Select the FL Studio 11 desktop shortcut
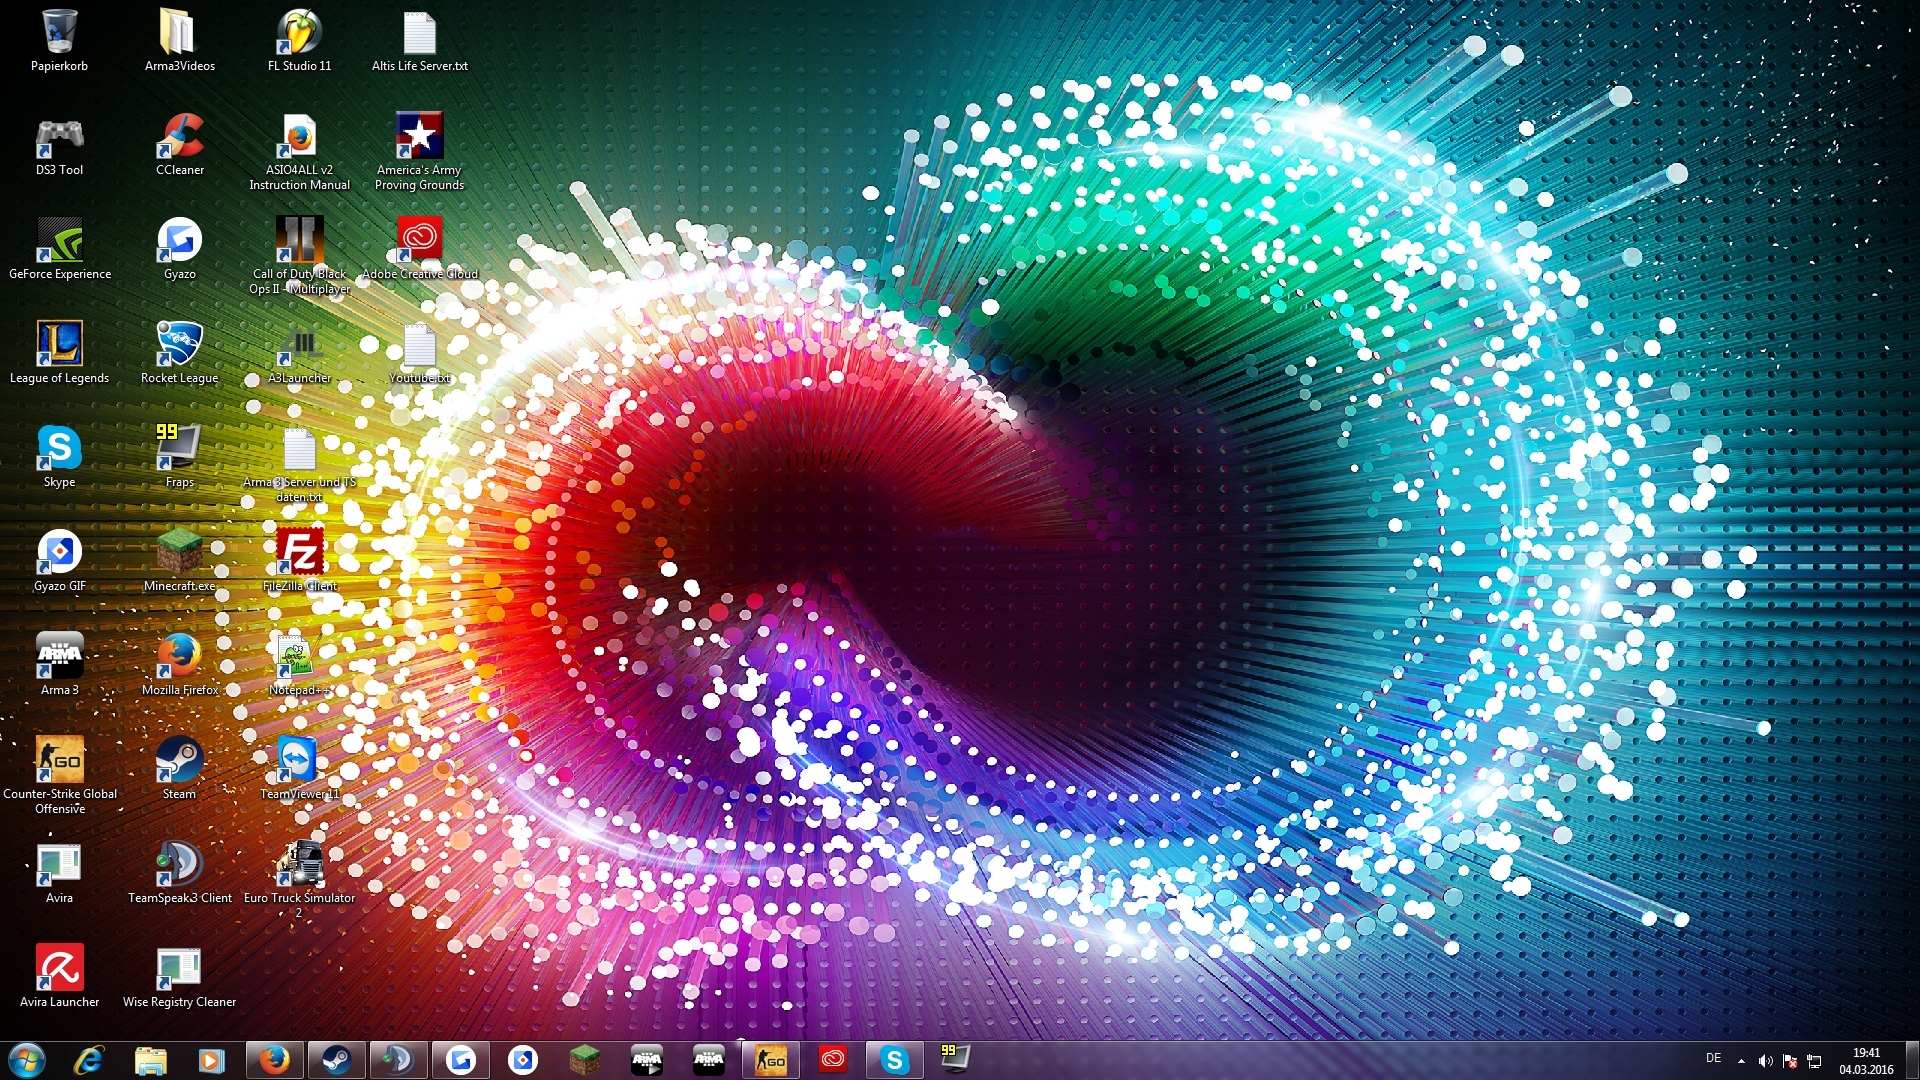The height and width of the screenshot is (1080, 1920). click(x=299, y=34)
